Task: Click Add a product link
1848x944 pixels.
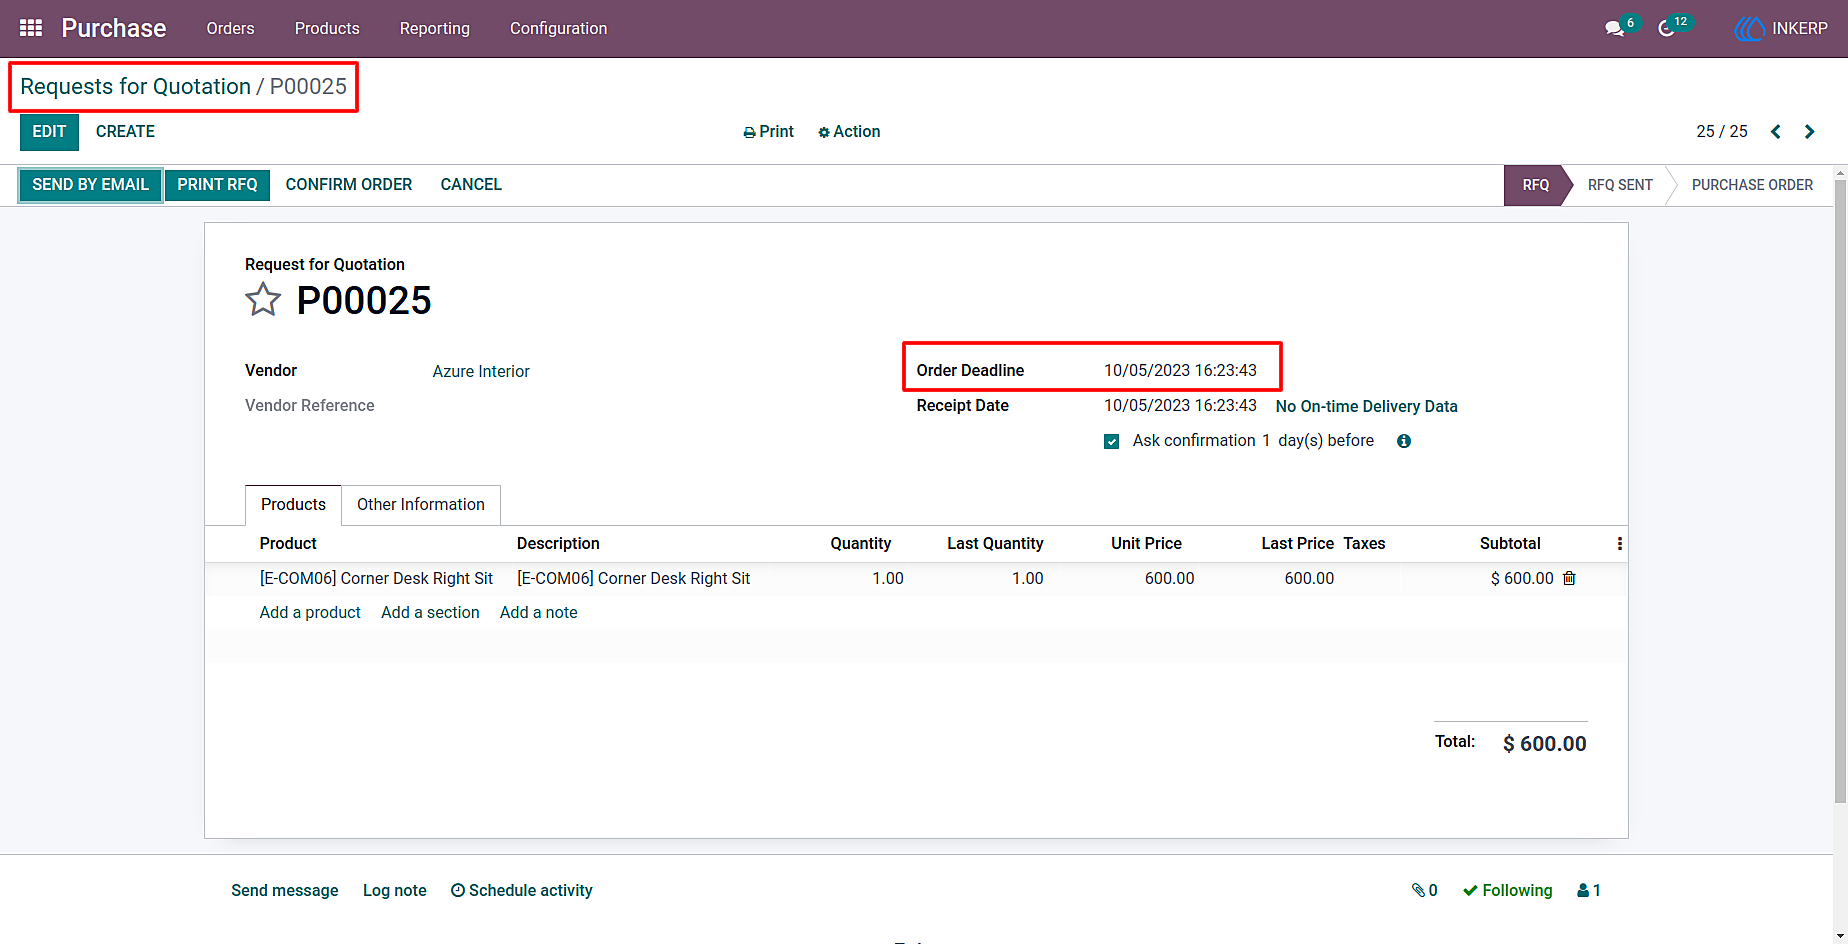Action: [x=310, y=612]
